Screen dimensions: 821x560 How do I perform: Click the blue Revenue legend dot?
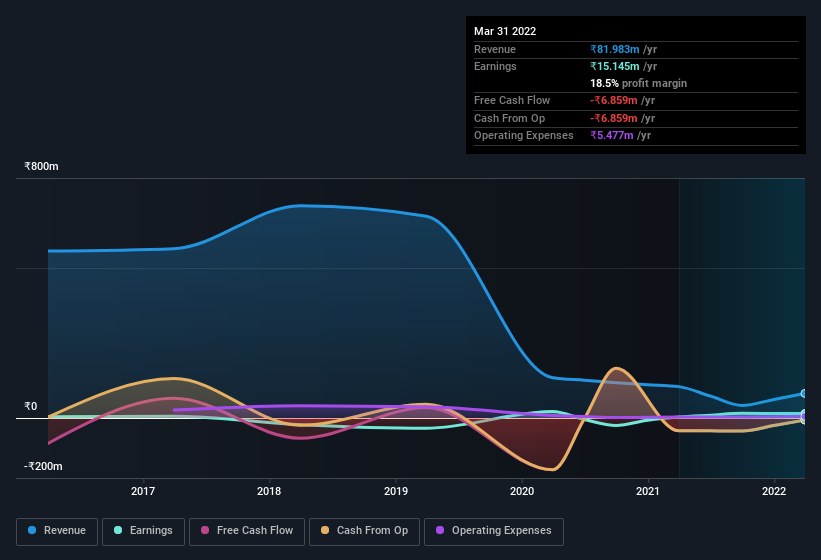31,530
